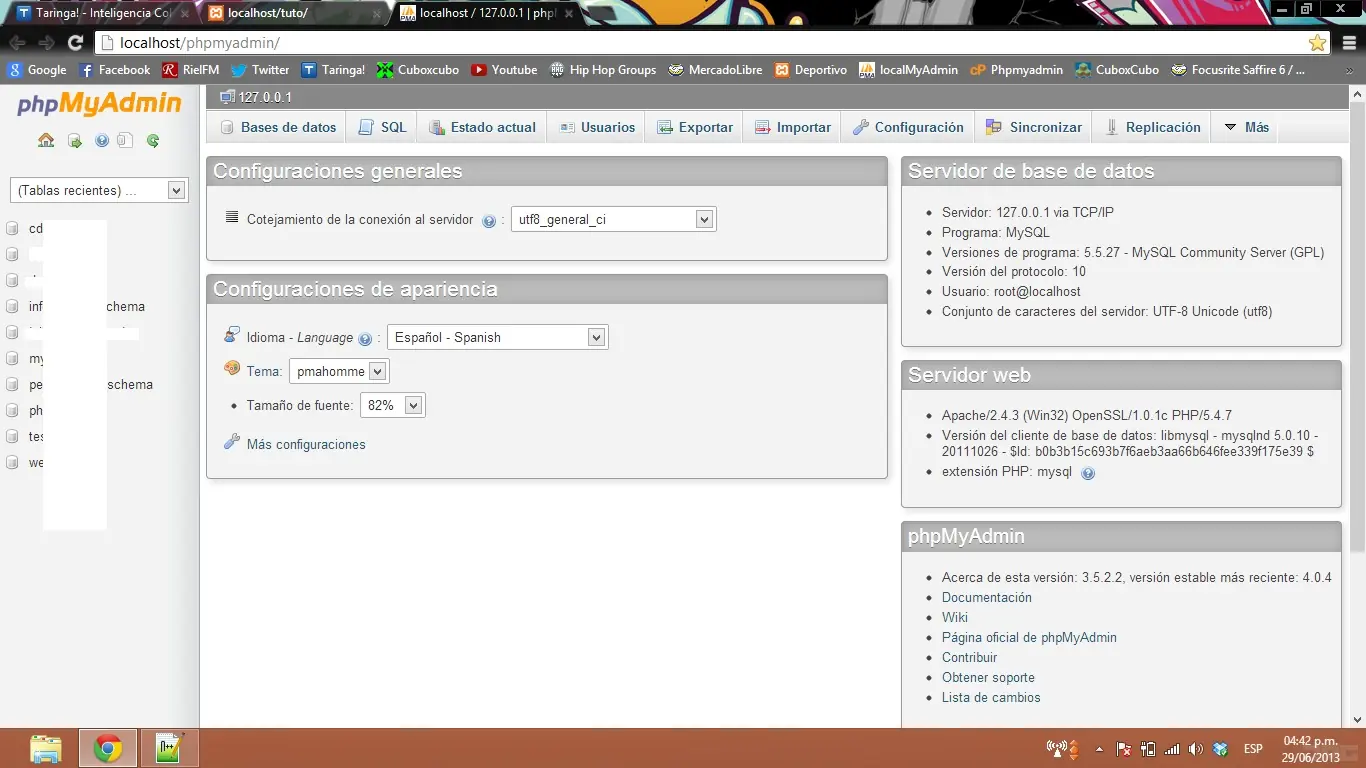Select the Exportar tab
The height and width of the screenshot is (768, 1366).
point(695,127)
